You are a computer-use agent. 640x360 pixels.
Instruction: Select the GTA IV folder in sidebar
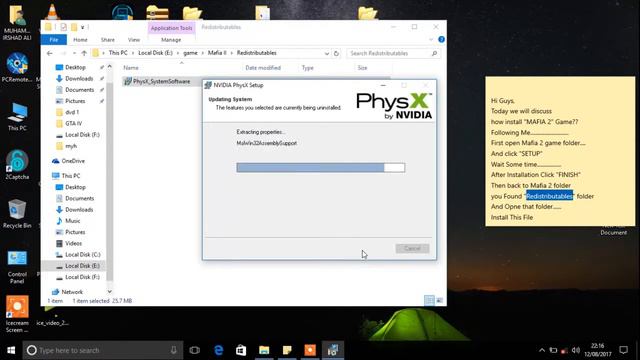pos(73,123)
